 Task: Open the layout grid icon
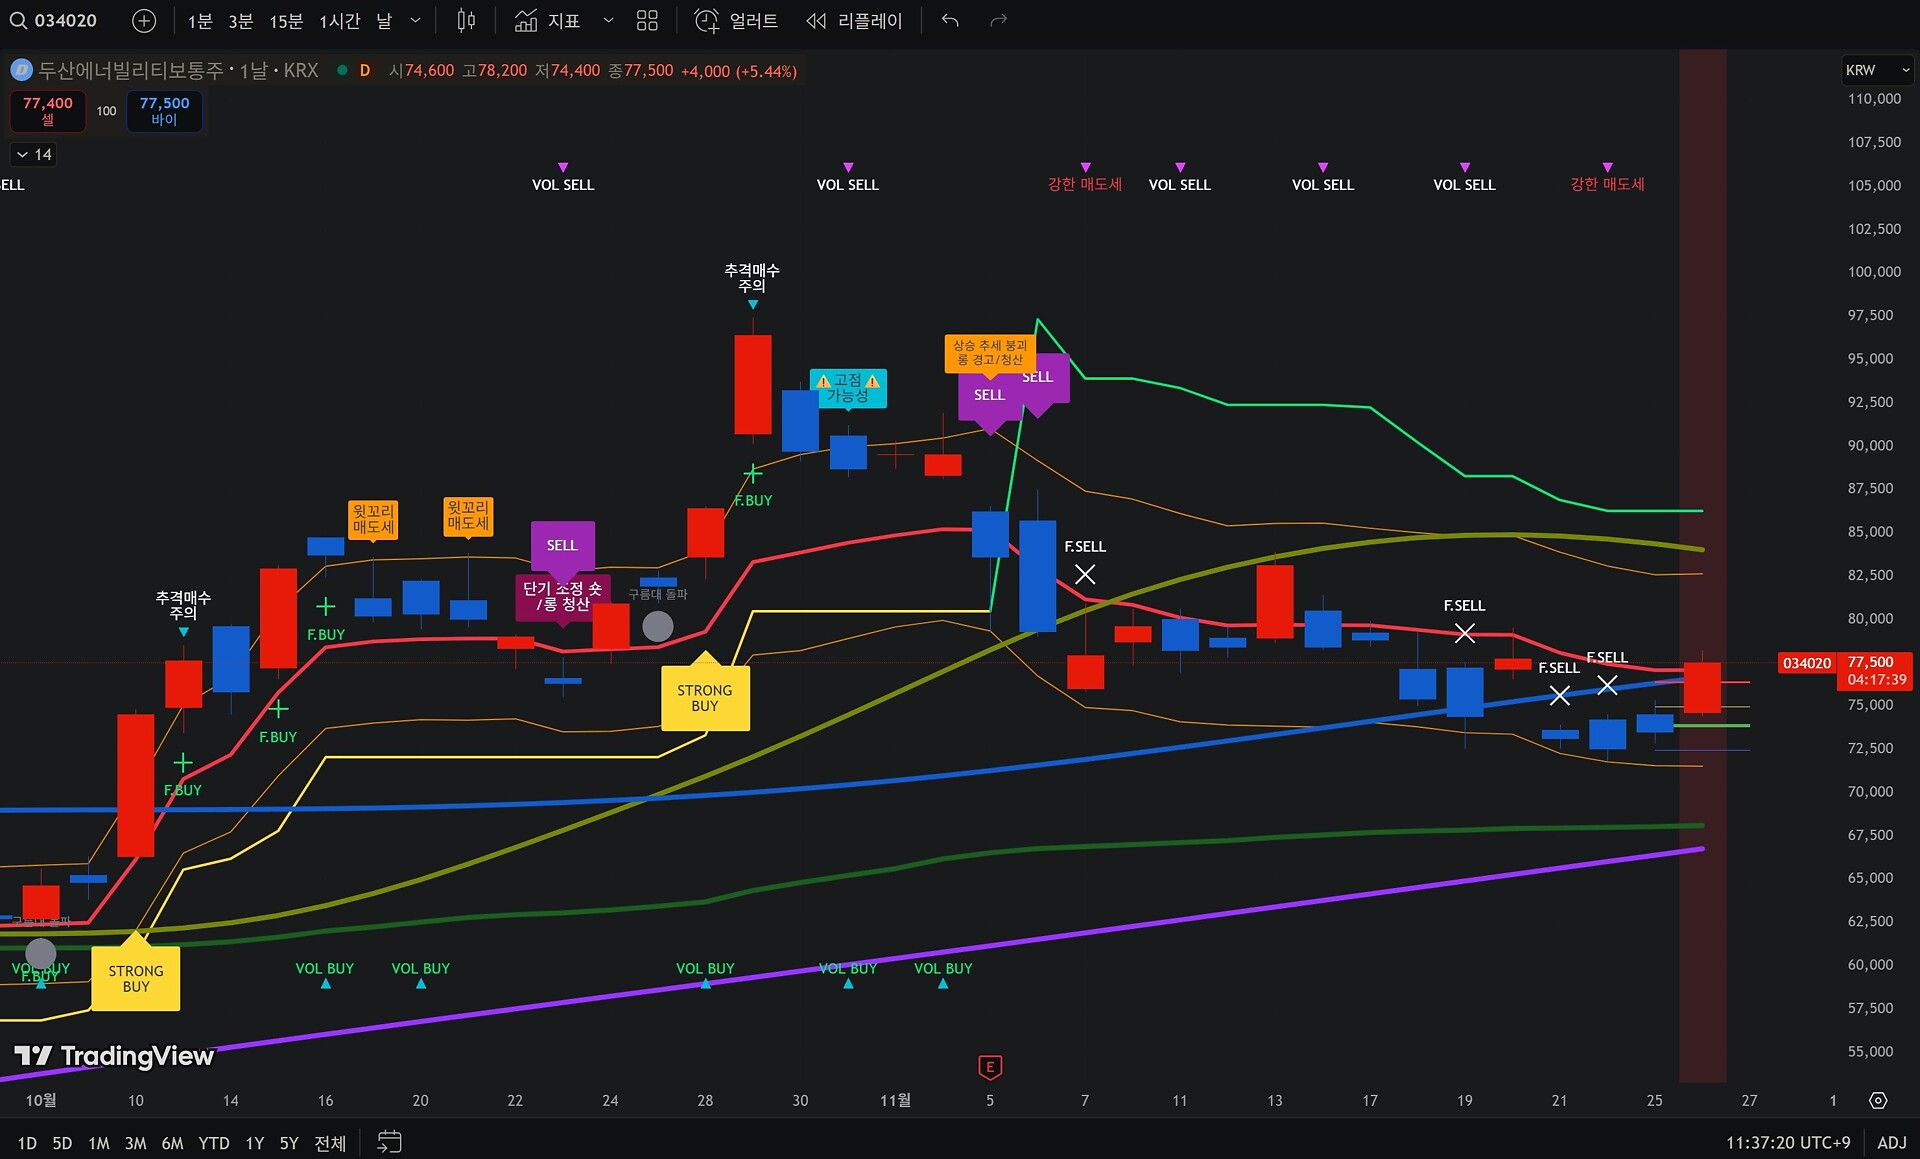tap(648, 21)
